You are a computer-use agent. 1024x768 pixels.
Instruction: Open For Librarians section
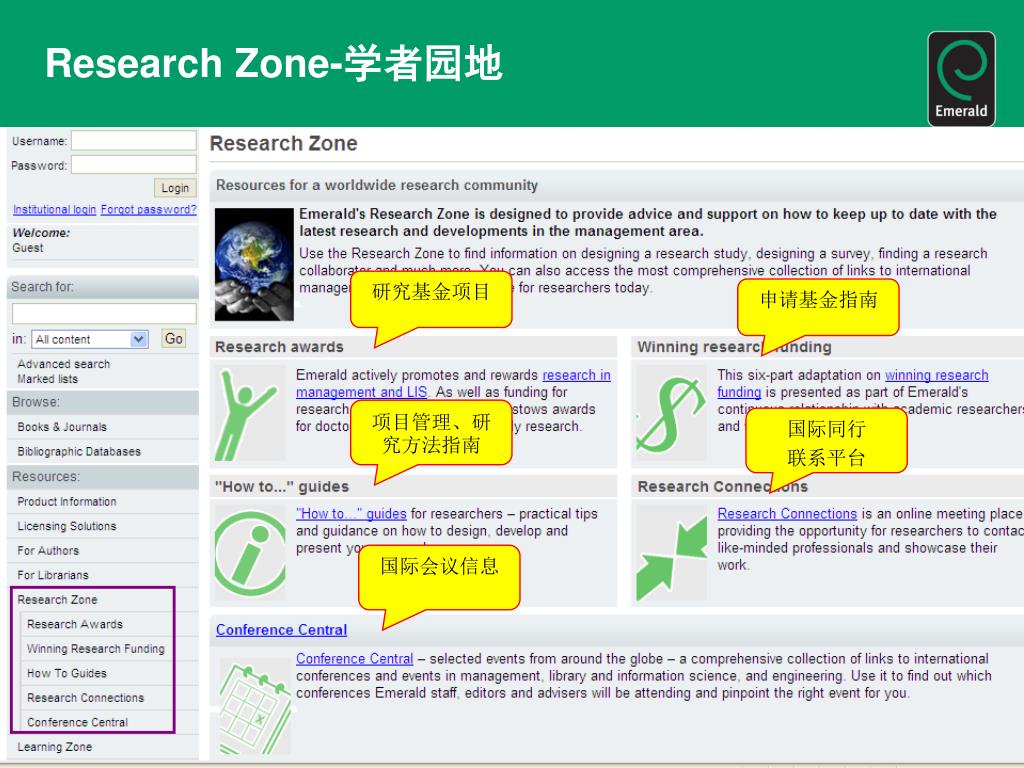point(53,575)
